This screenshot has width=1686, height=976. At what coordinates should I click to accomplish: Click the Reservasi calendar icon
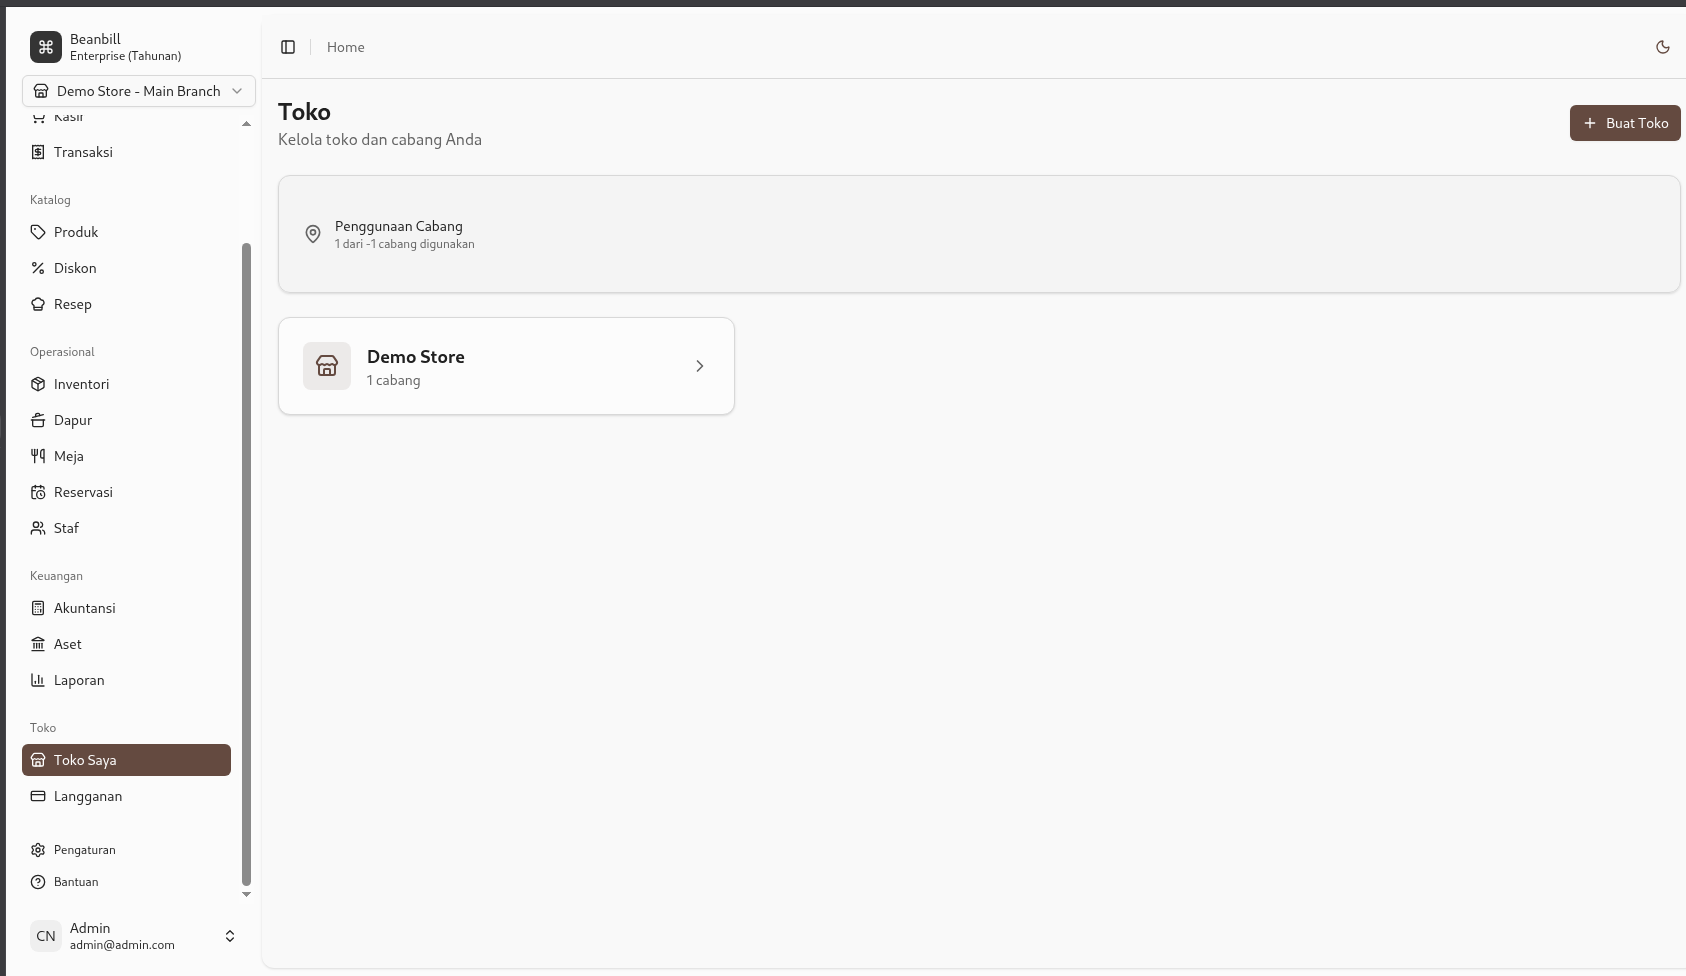click(38, 492)
